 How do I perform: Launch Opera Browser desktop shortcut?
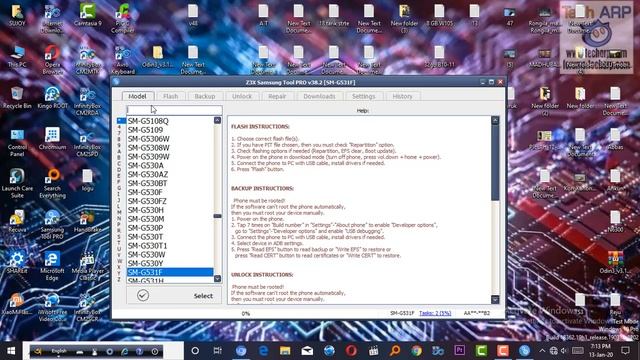[52, 60]
